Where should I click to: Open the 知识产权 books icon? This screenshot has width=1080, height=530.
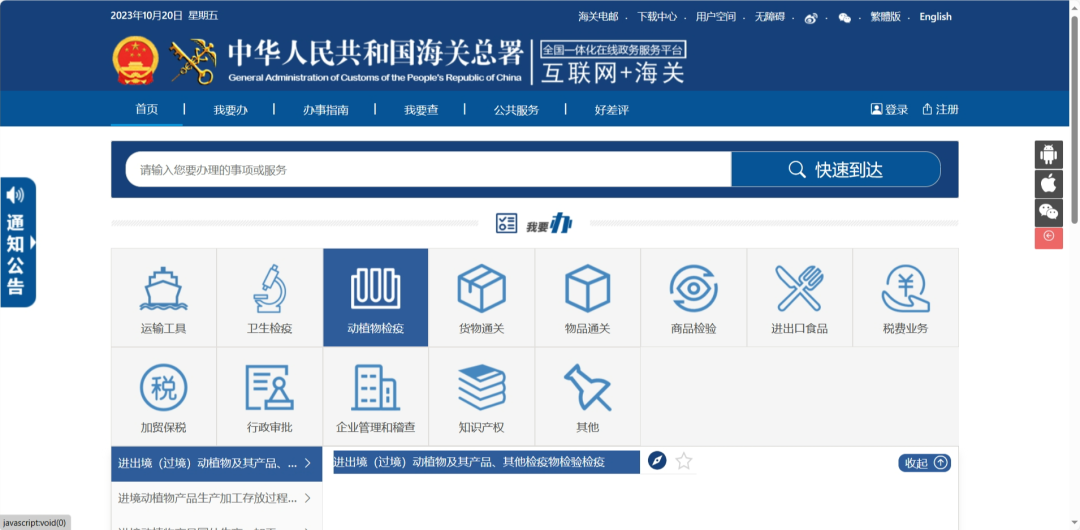pos(481,397)
